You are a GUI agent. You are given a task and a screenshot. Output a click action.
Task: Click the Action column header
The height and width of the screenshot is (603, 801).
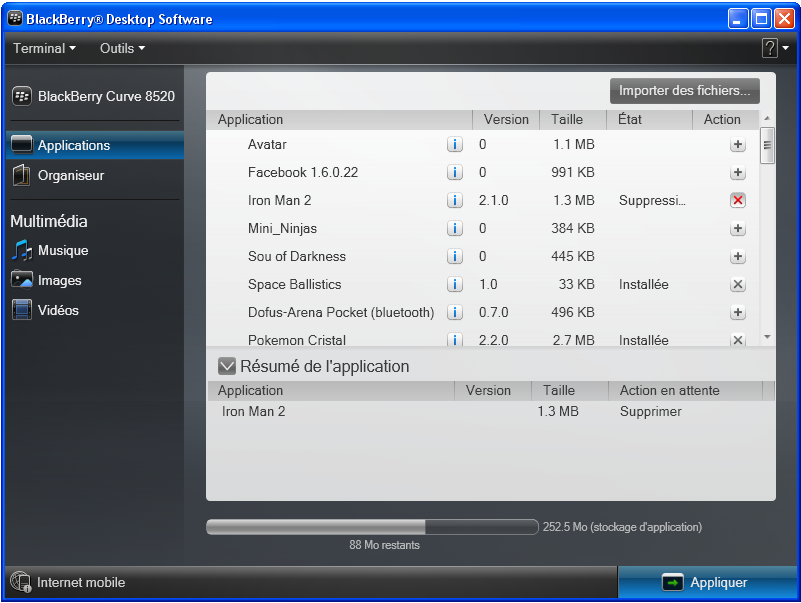[x=725, y=120]
